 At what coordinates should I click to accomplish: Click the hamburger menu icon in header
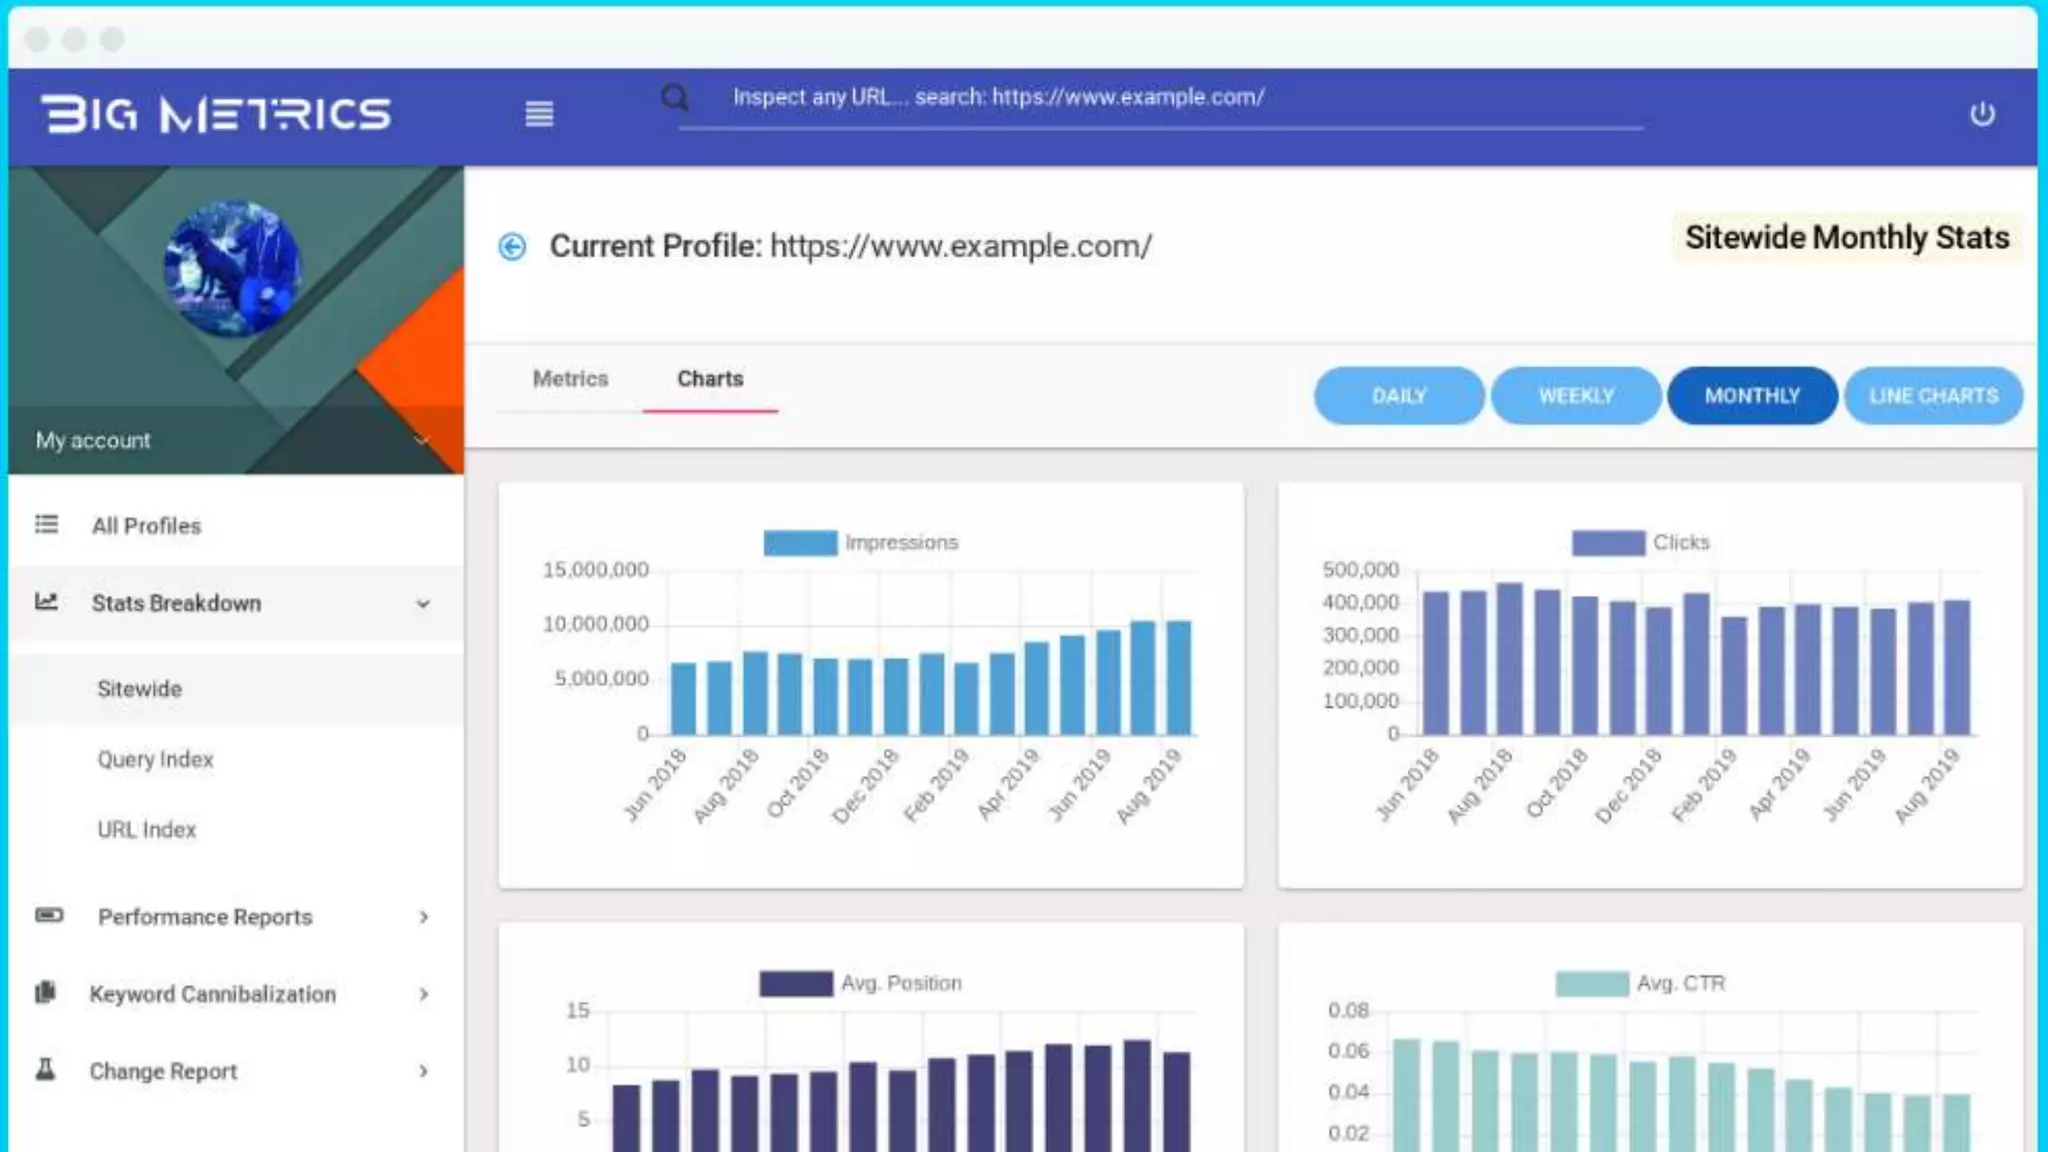pyautogui.click(x=539, y=114)
